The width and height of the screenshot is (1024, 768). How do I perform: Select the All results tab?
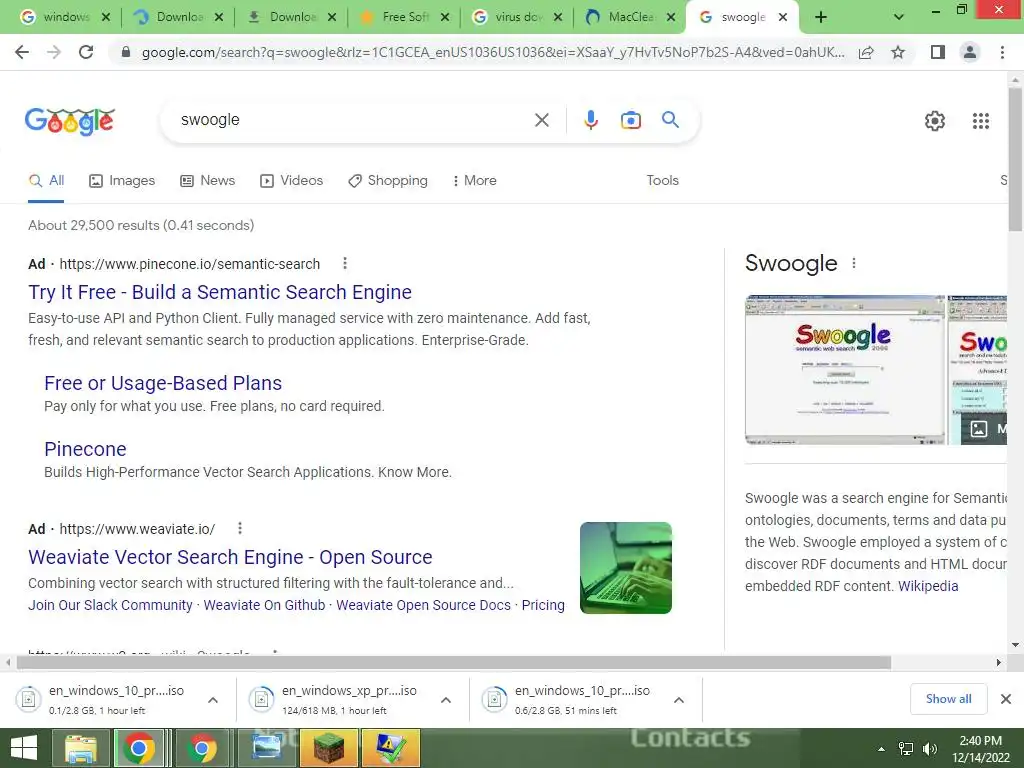click(x=46, y=181)
